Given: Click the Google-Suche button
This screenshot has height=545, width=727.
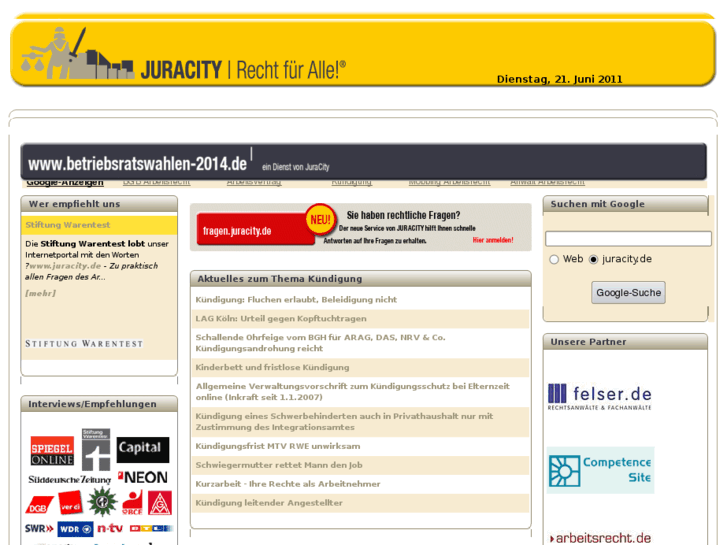Looking at the screenshot, I should 628,293.
